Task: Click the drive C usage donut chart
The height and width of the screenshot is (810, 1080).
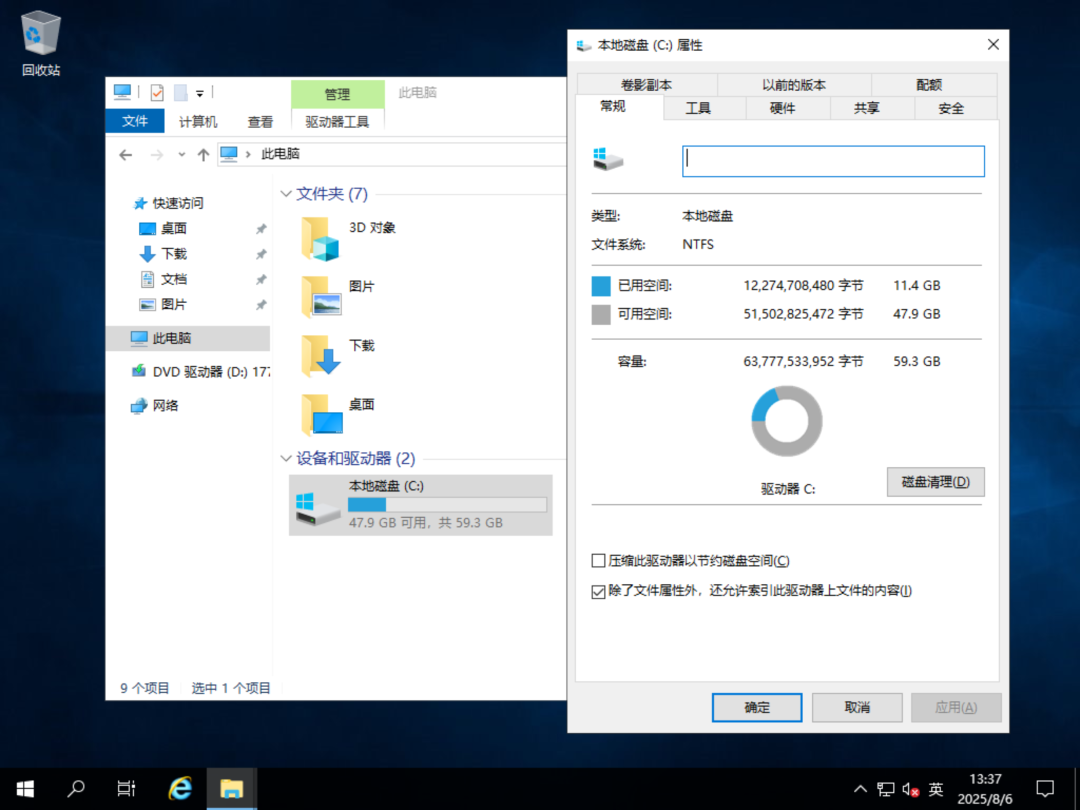Action: point(786,421)
